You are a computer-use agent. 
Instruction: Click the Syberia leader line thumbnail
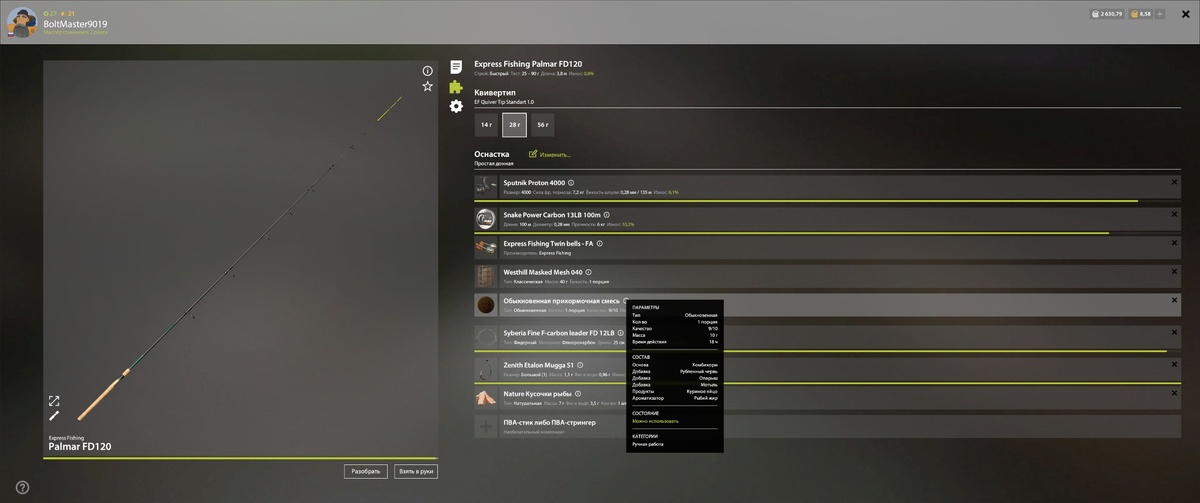[486, 337]
